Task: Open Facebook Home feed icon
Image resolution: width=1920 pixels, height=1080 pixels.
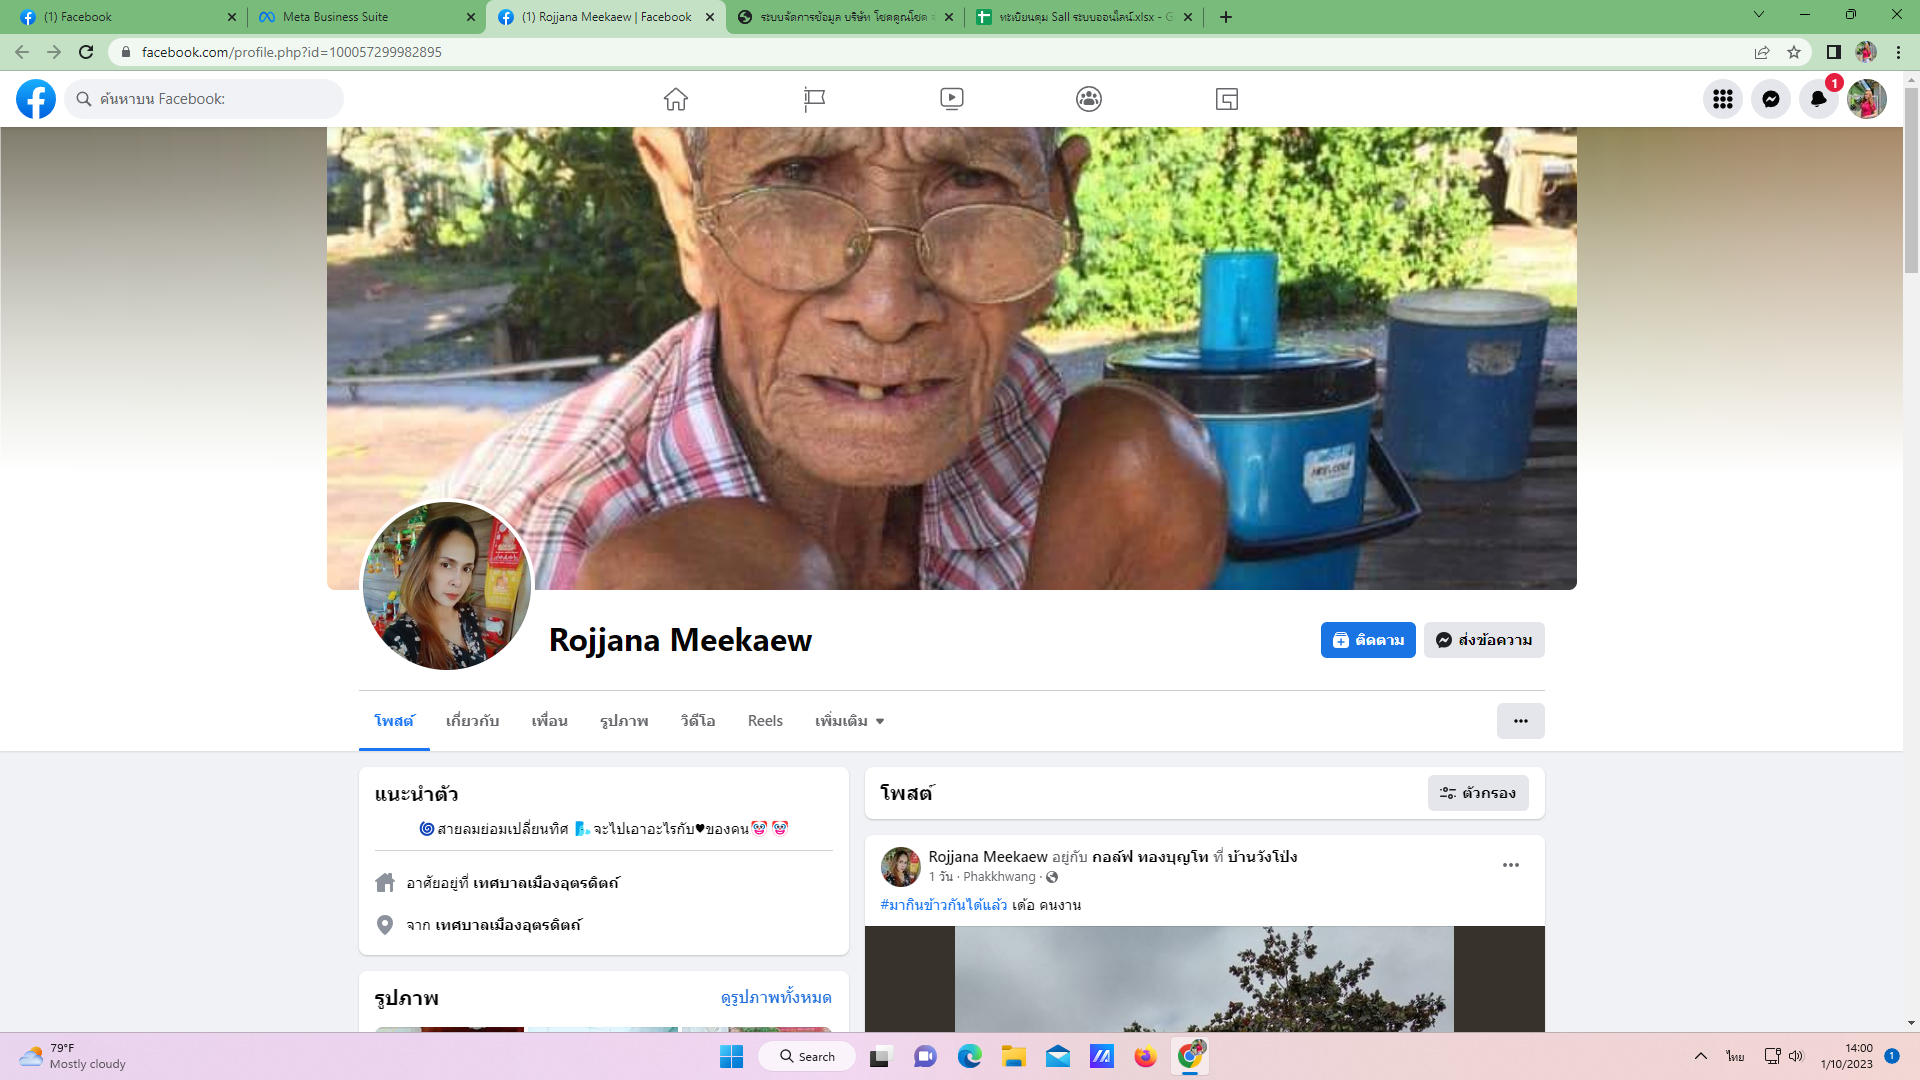Action: pyautogui.click(x=676, y=99)
